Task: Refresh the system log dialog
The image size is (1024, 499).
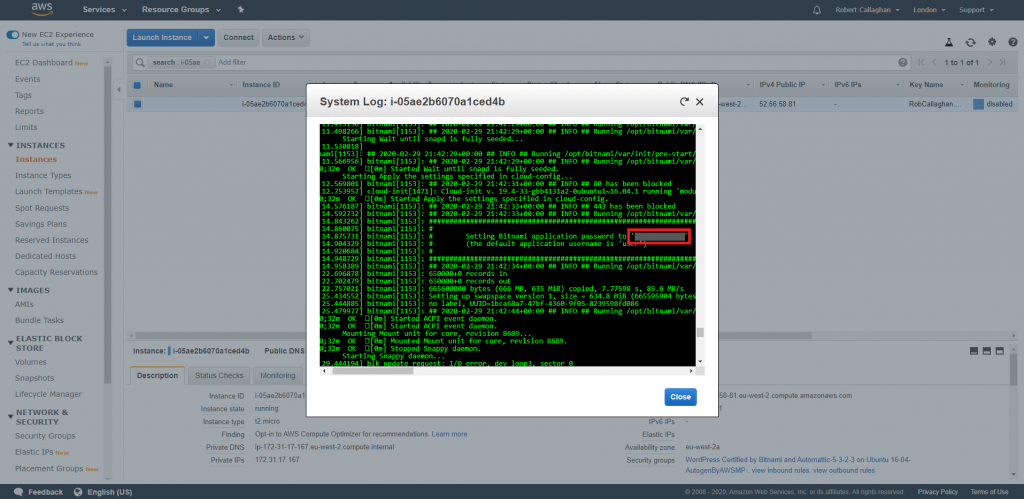Action: pos(684,102)
